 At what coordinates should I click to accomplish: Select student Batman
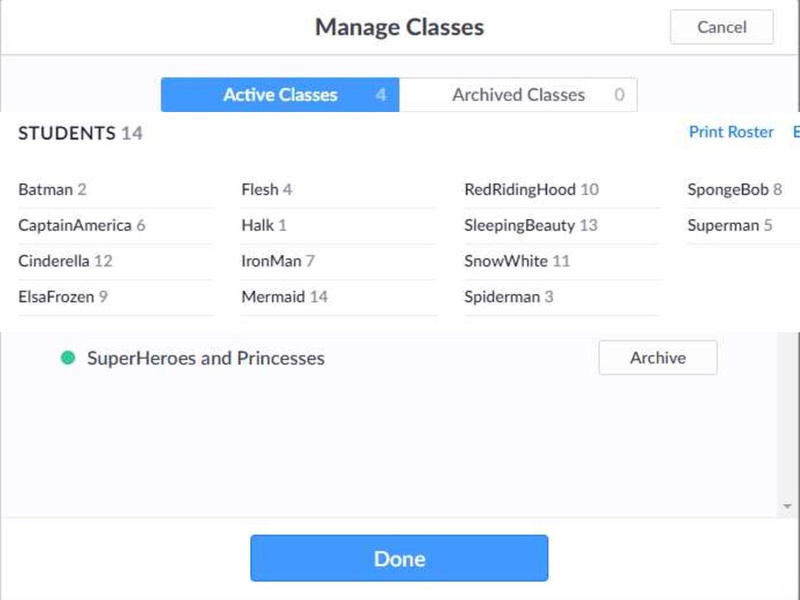pos(46,189)
